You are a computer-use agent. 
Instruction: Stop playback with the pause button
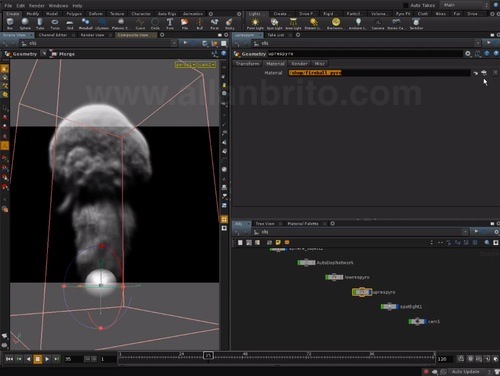coord(38,359)
